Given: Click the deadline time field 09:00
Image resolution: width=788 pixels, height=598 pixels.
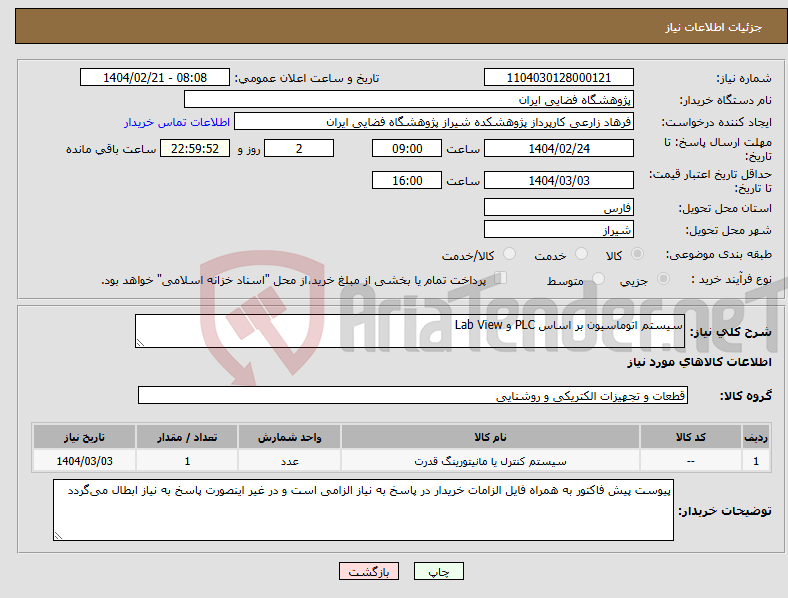Looking at the screenshot, I should pyautogui.click(x=407, y=148).
